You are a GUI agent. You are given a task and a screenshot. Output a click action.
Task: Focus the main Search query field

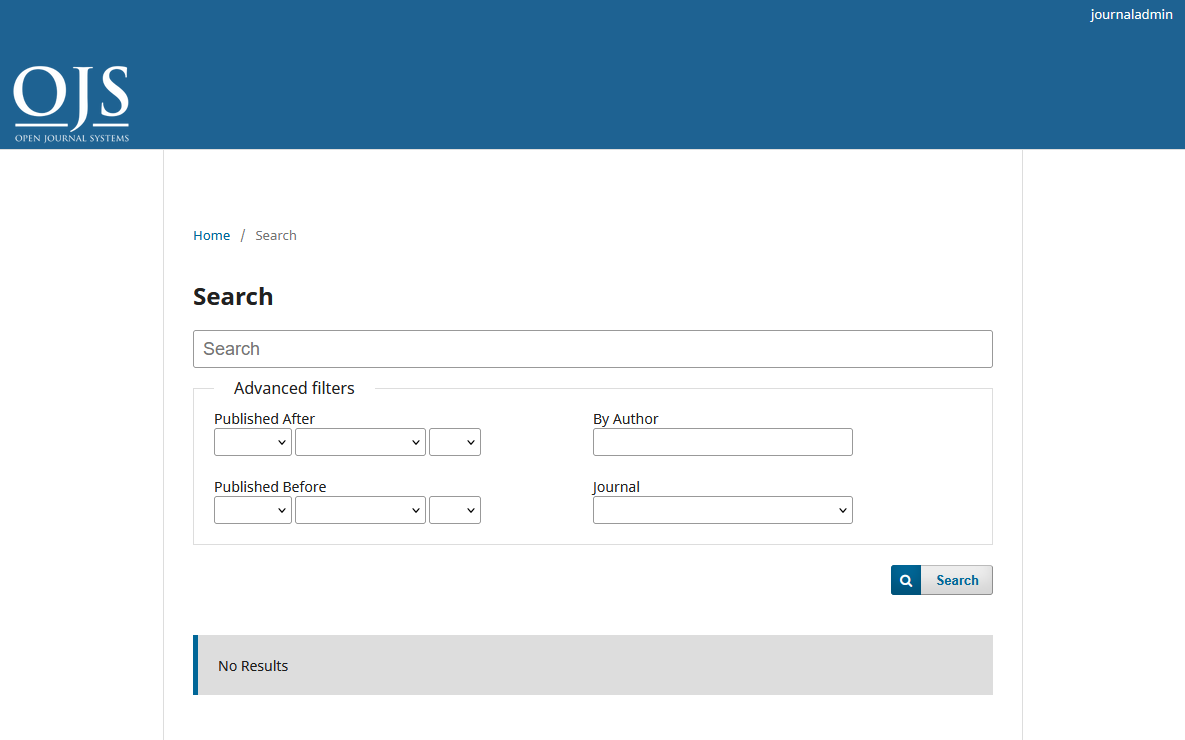click(592, 349)
